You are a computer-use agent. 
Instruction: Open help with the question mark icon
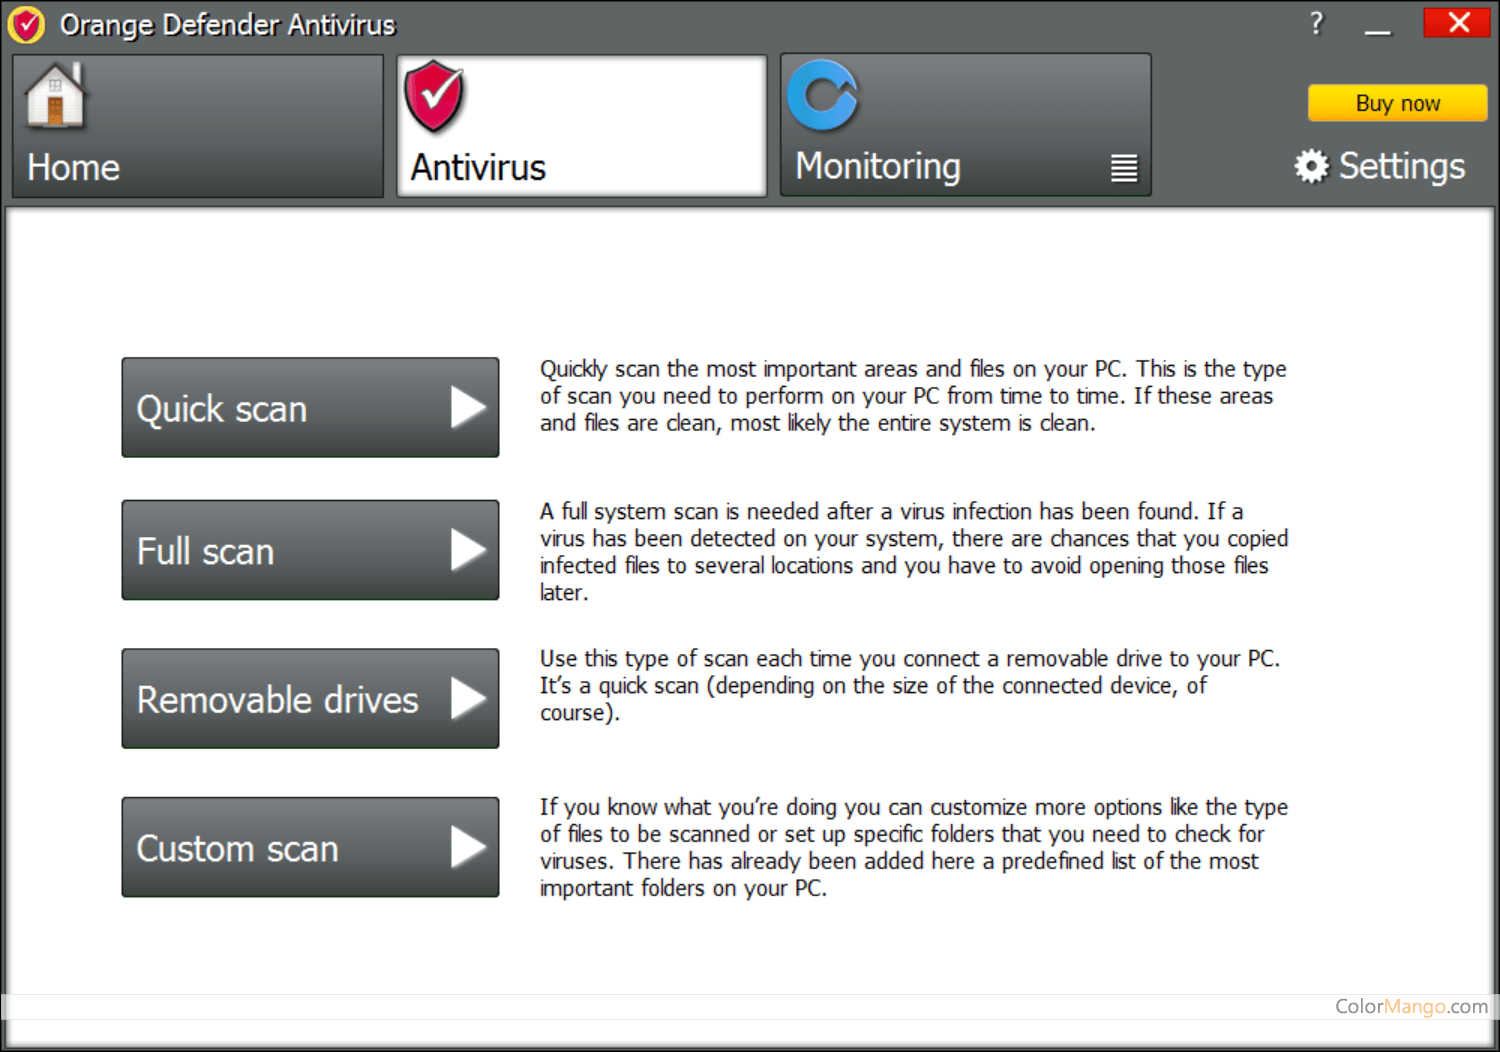1316,23
